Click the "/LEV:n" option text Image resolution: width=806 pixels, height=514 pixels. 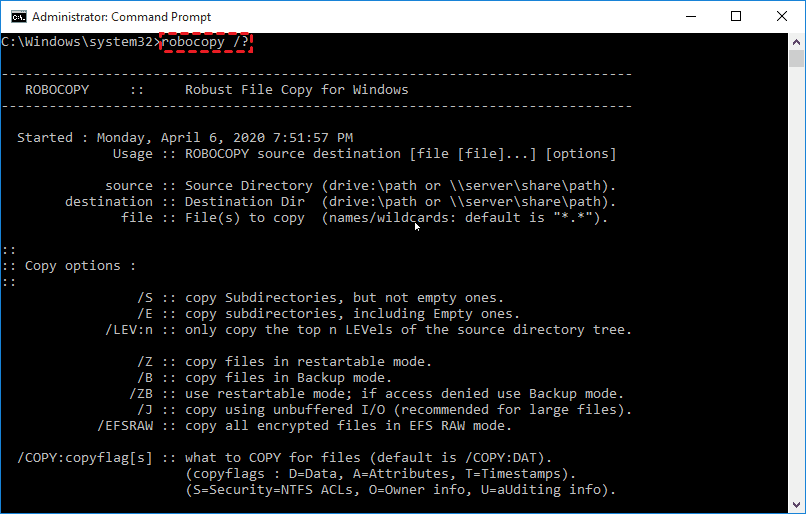click(129, 330)
